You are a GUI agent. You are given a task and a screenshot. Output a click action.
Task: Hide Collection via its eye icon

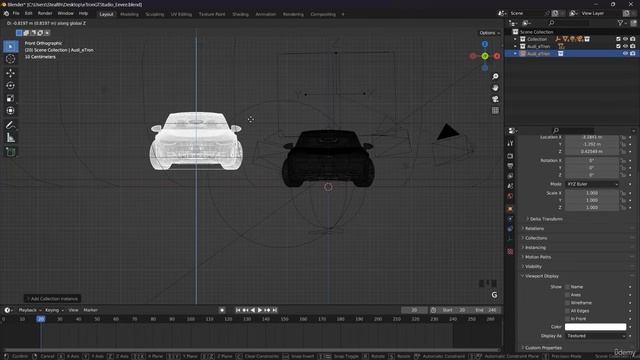(625, 39)
